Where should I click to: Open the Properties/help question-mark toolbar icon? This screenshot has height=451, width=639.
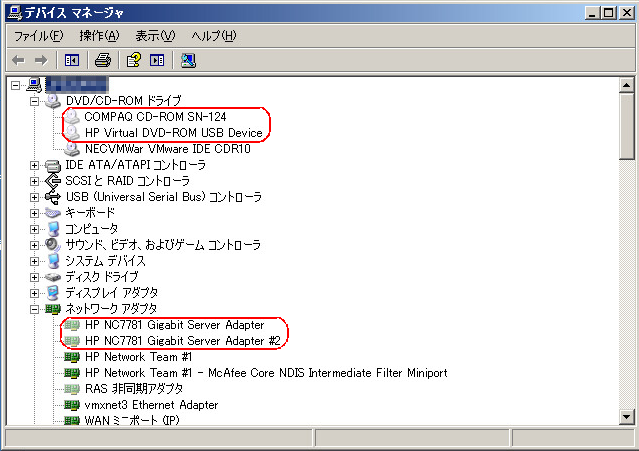coord(134,60)
